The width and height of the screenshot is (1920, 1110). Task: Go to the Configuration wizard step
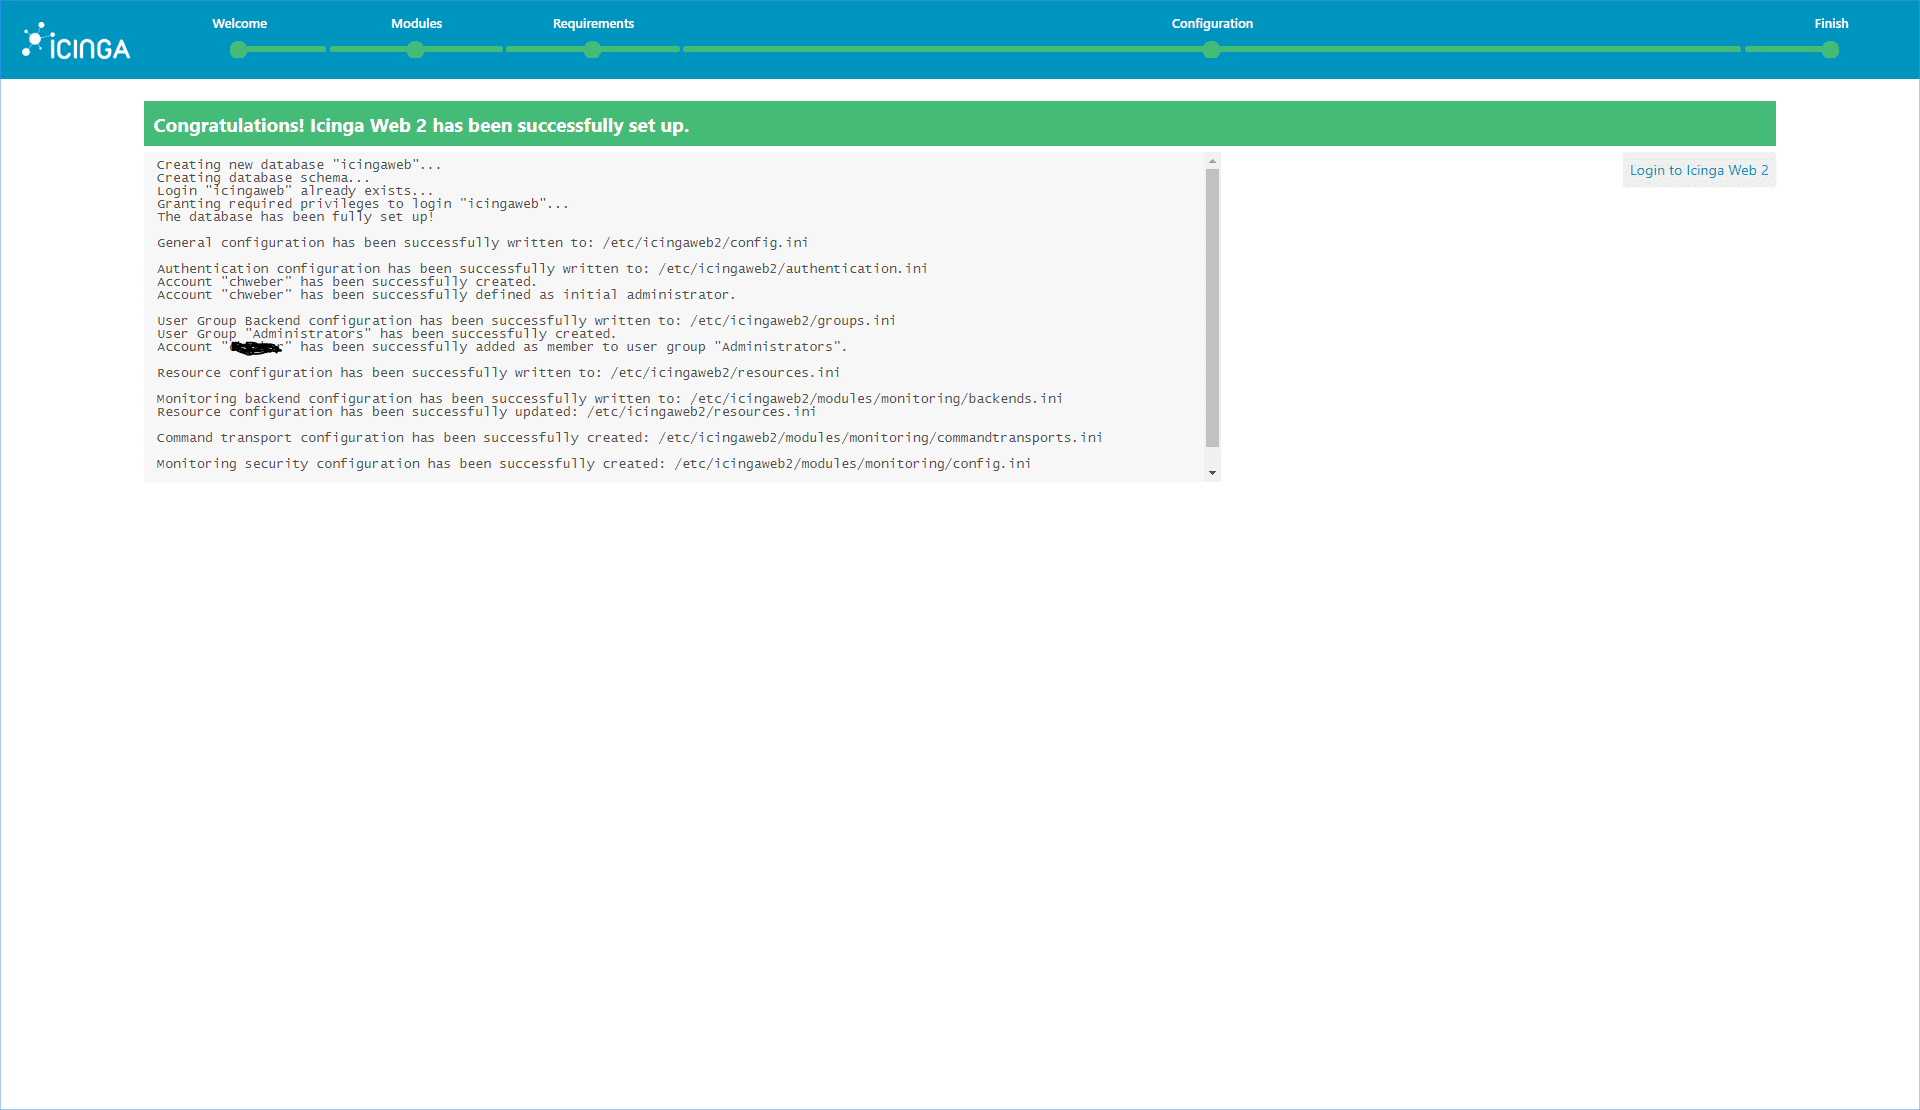[1212, 23]
